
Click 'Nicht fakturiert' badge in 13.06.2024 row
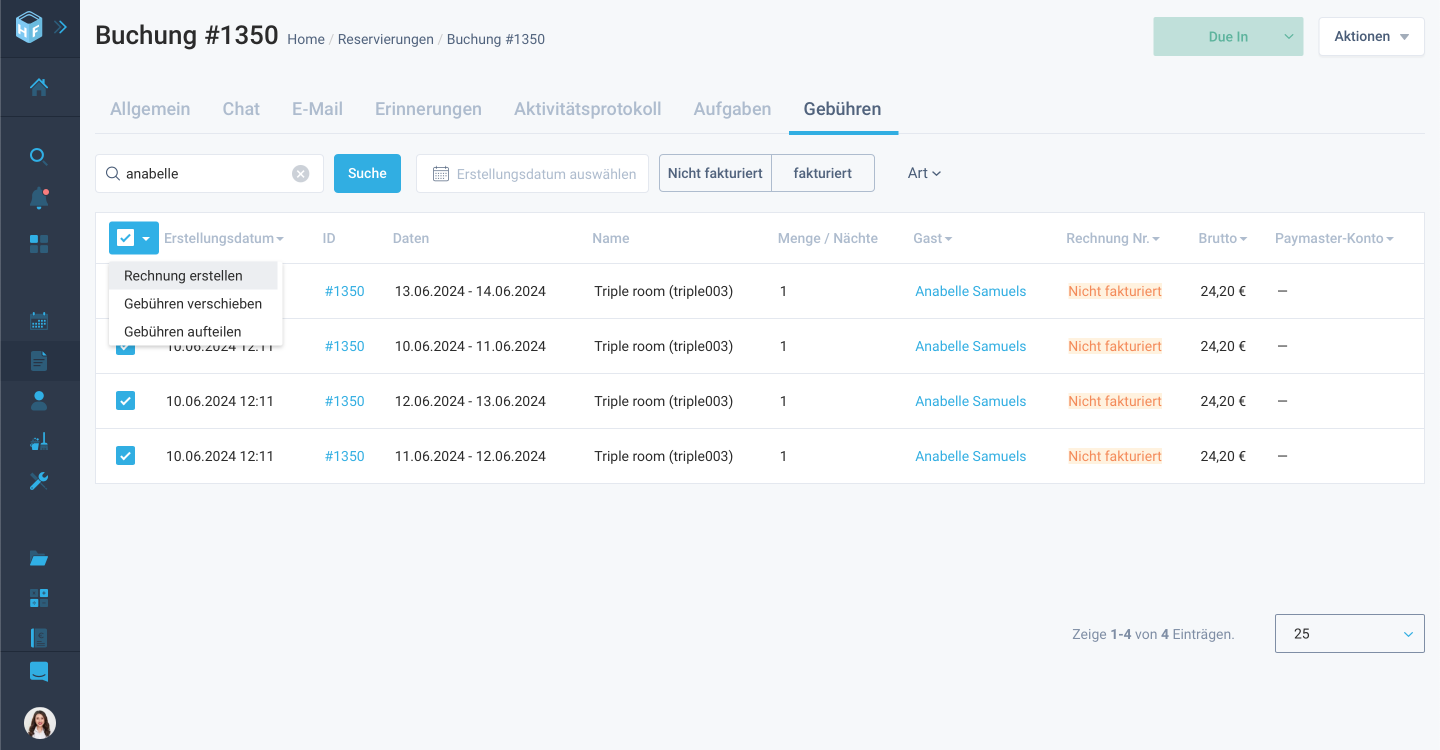1115,291
